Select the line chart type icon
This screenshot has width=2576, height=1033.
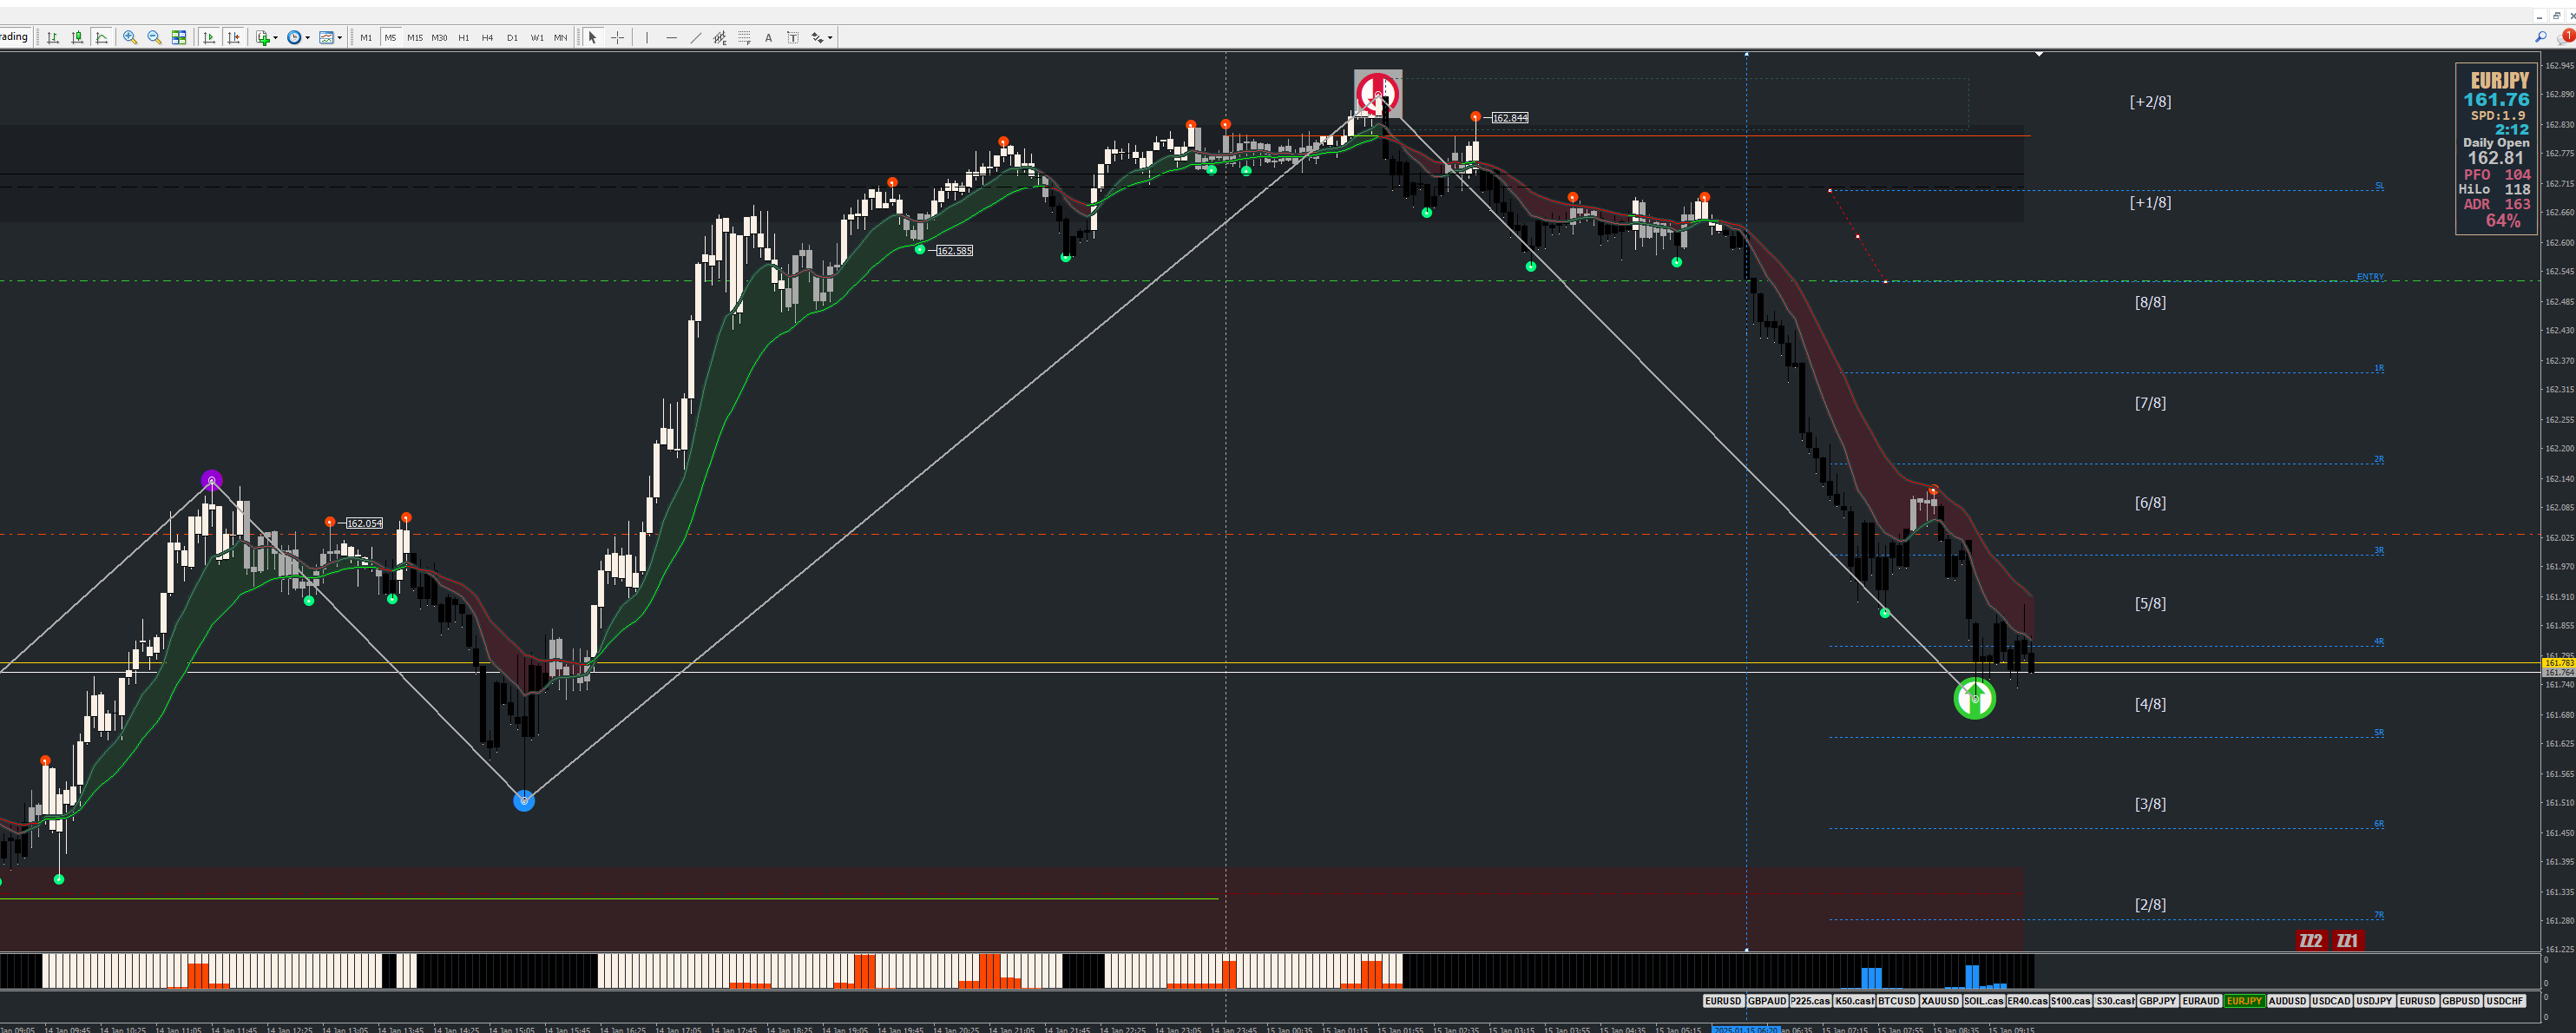(101, 37)
